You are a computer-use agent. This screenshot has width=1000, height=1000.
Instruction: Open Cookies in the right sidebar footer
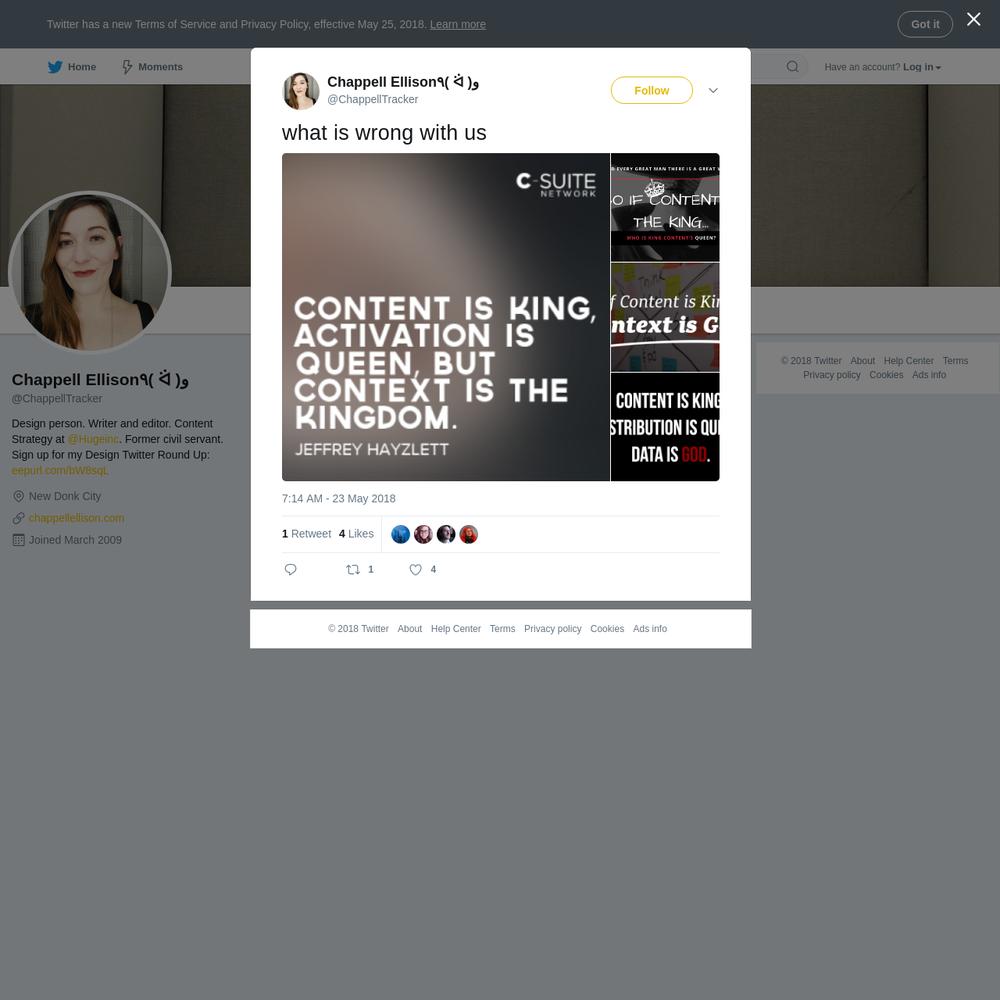[886, 375]
